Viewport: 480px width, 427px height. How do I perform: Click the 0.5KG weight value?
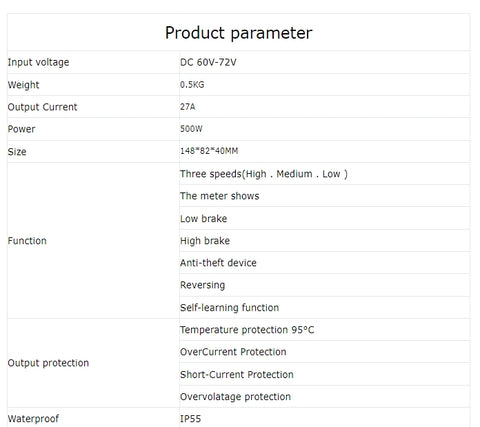[x=192, y=85]
